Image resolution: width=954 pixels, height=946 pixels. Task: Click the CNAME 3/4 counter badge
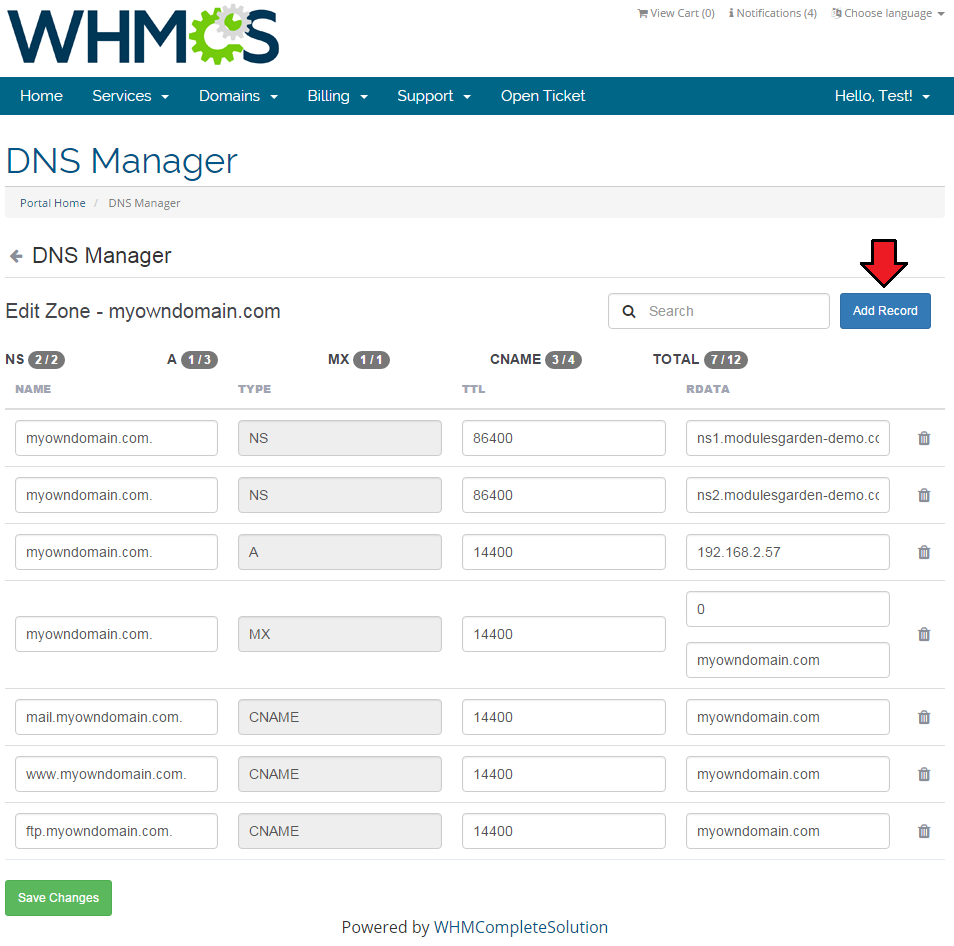pyautogui.click(x=563, y=360)
